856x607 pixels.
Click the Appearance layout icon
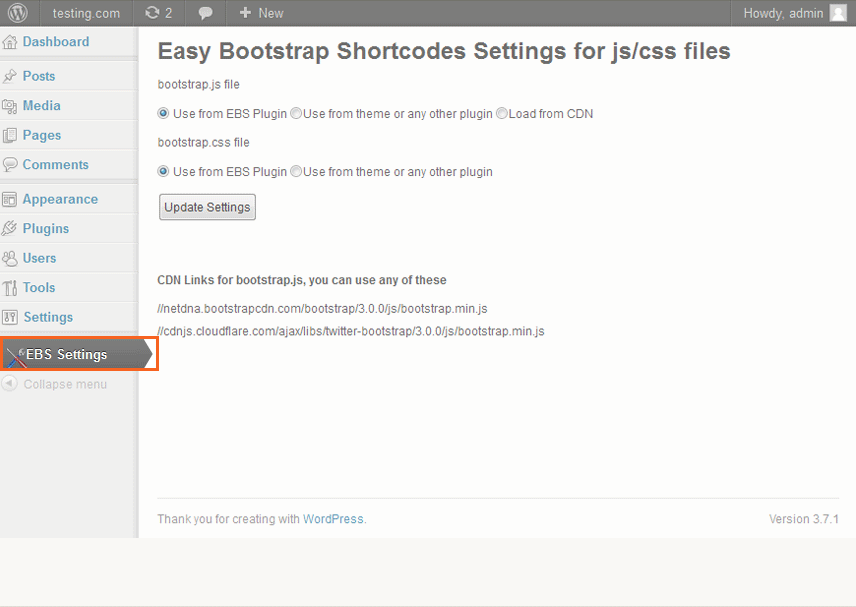click(10, 200)
